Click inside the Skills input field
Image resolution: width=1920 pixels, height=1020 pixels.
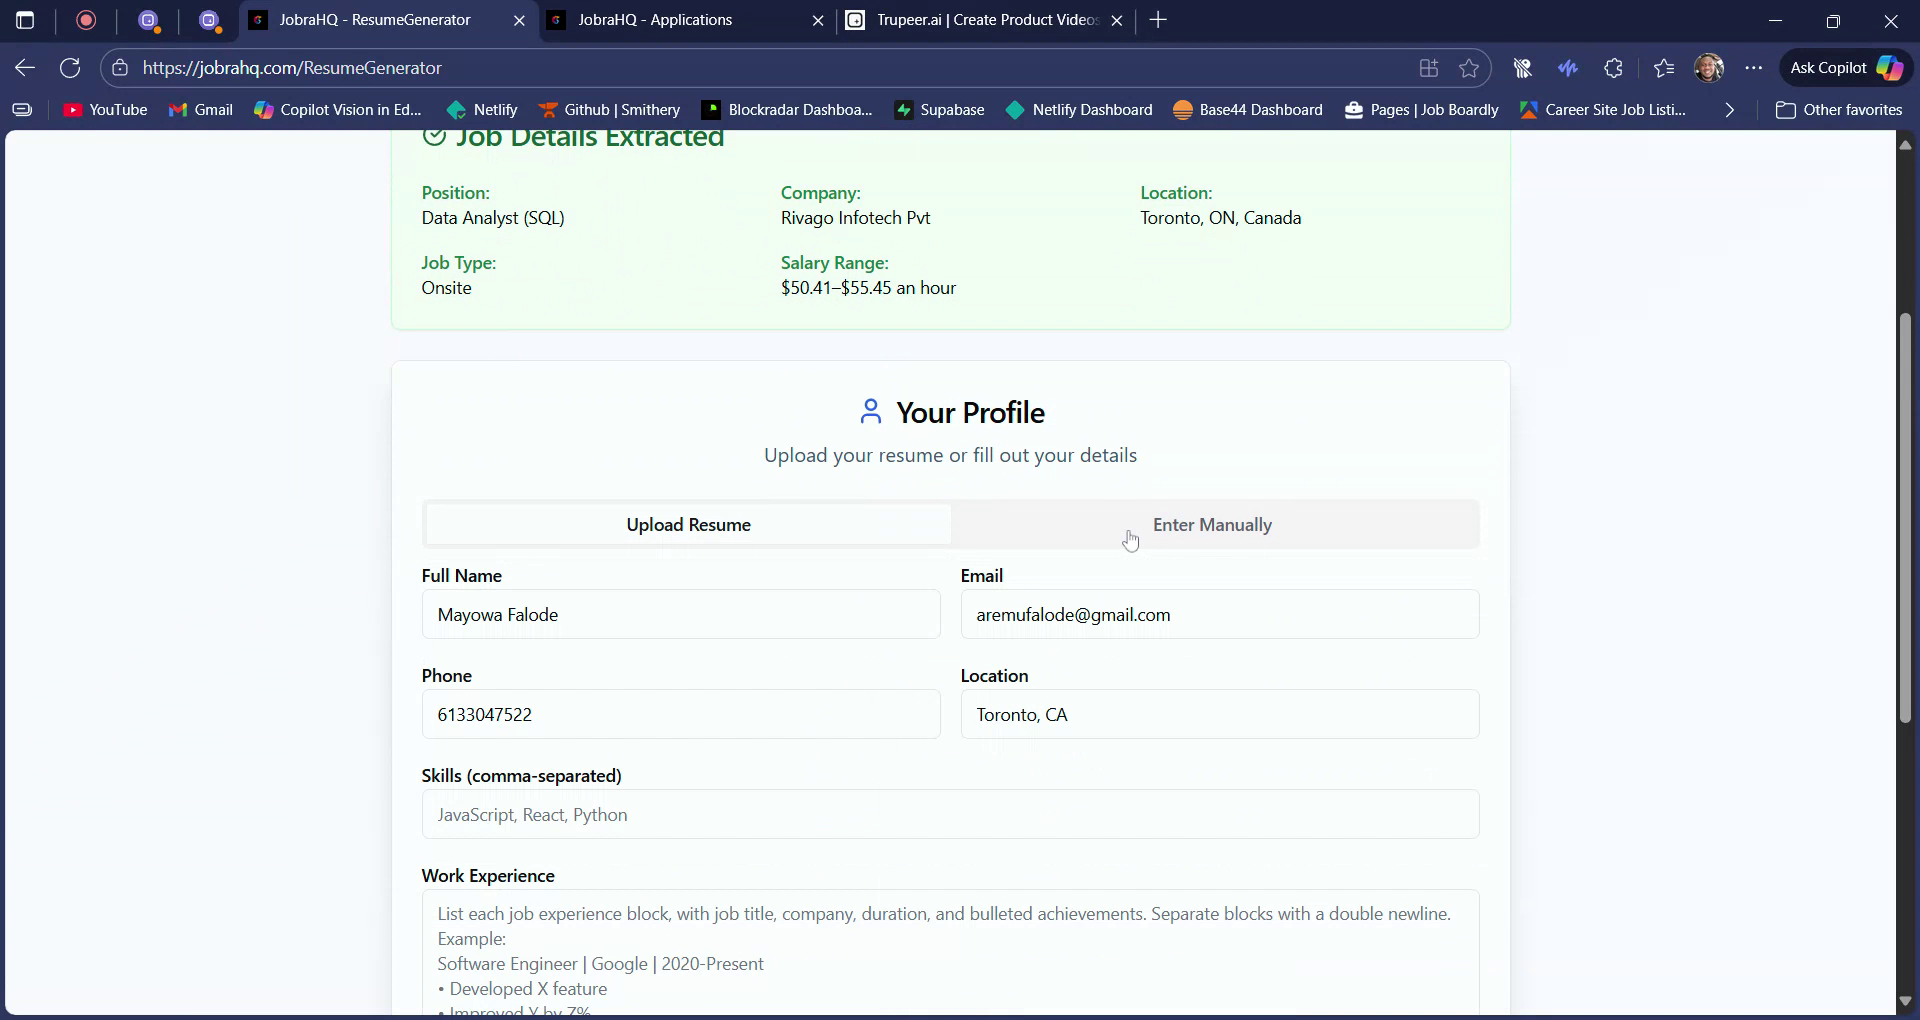(950, 814)
